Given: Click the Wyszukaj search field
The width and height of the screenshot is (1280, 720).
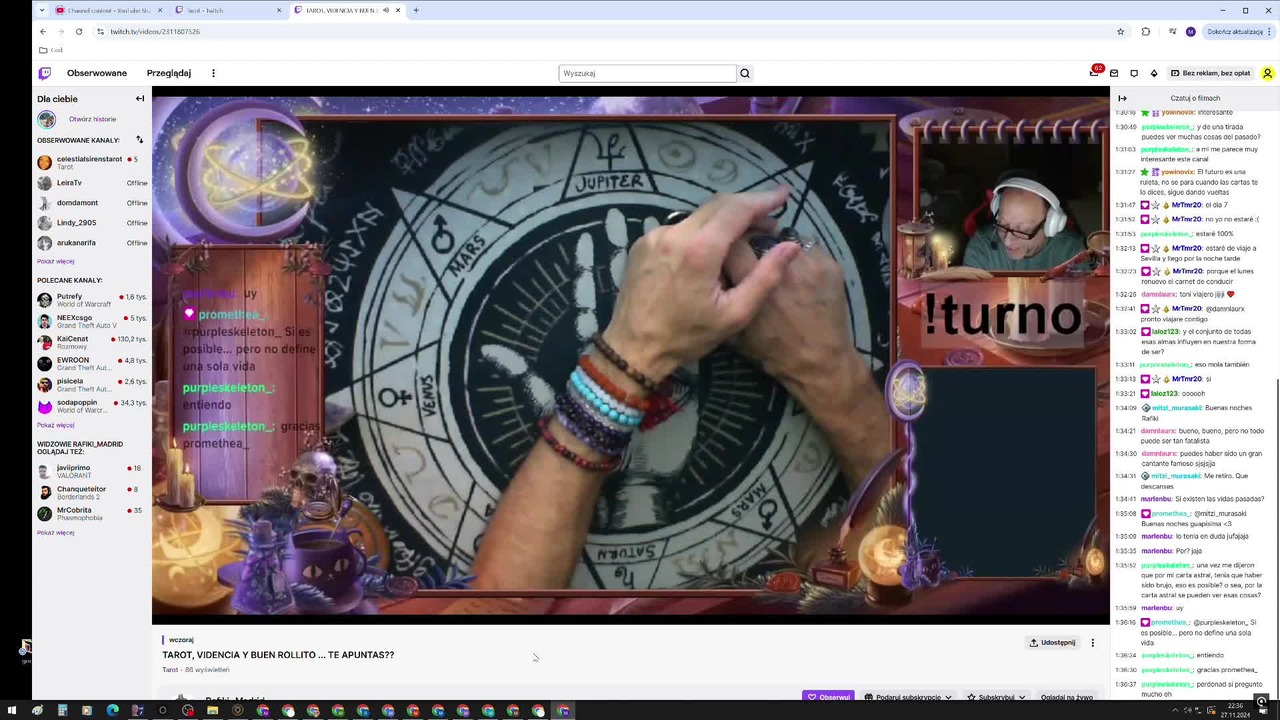Looking at the screenshot, I should coord(647,73).
